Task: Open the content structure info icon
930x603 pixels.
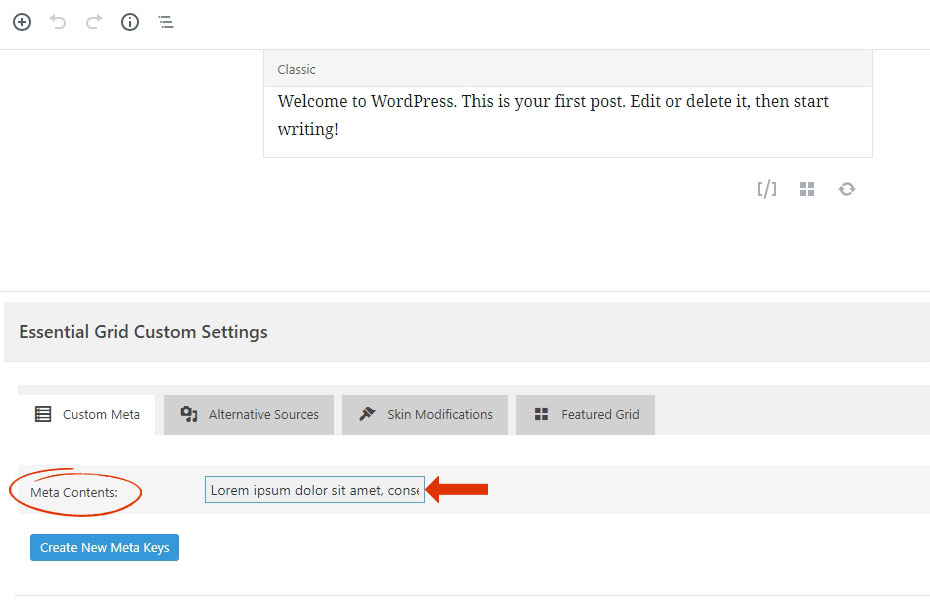Action: tap(130, 23)
